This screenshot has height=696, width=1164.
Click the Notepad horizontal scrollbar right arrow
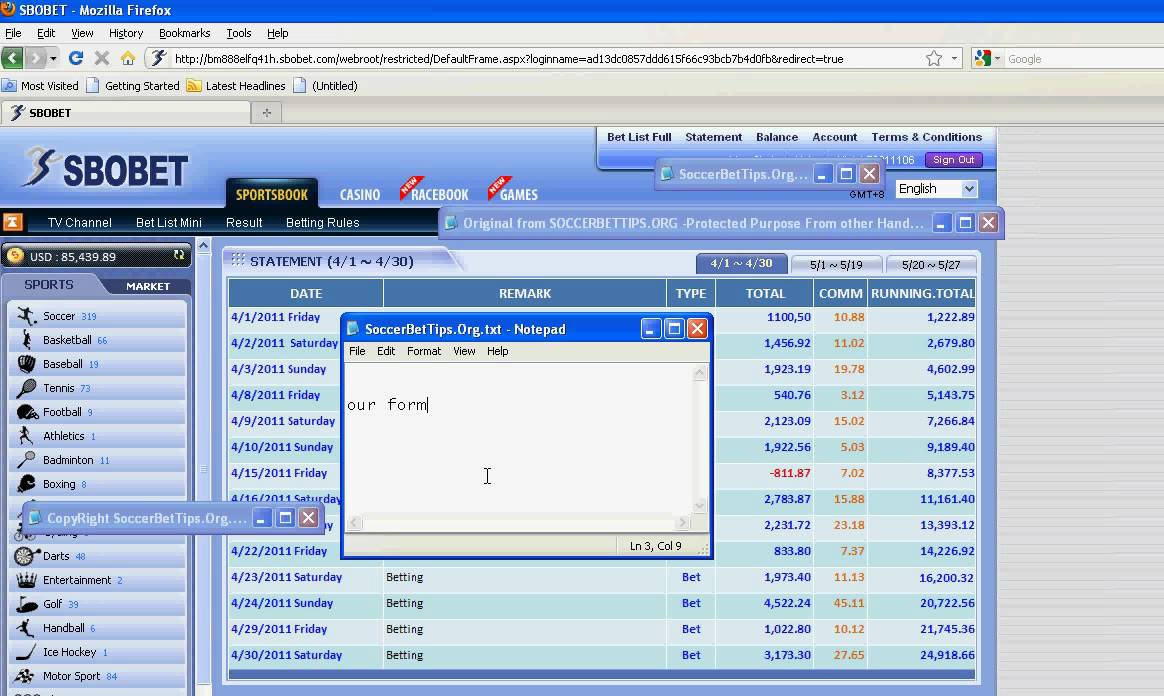(682, 522)
